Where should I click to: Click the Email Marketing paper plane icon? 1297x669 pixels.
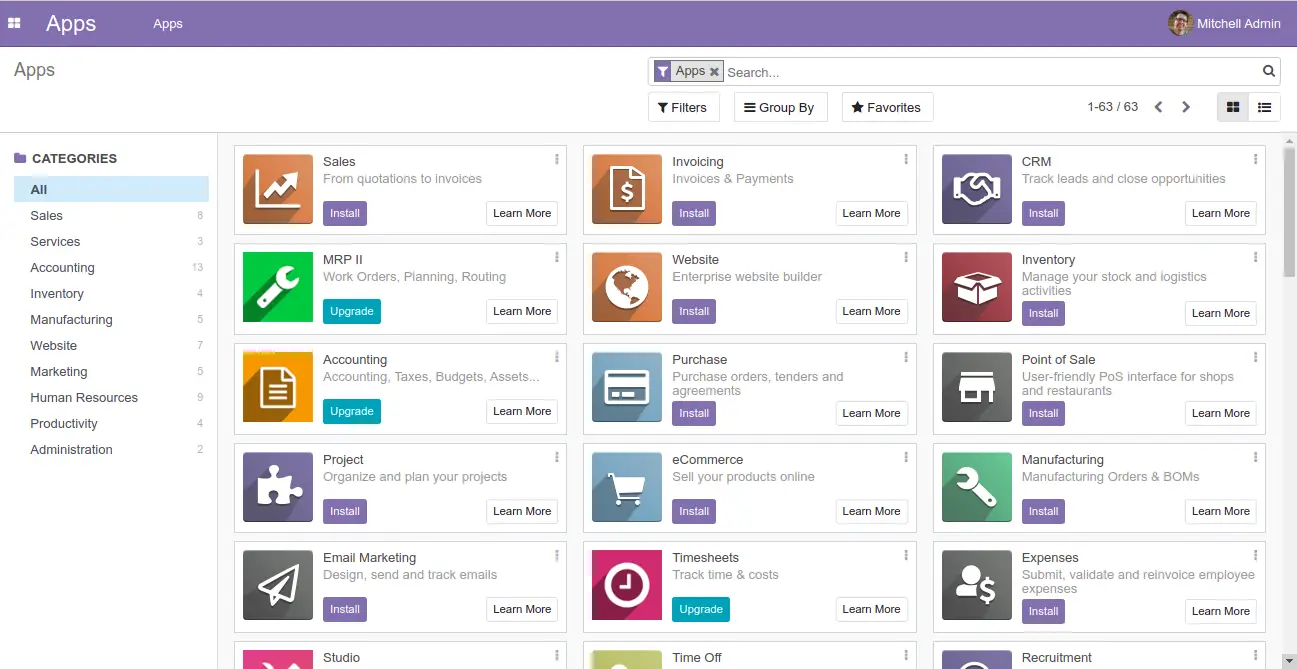[278, 585]
